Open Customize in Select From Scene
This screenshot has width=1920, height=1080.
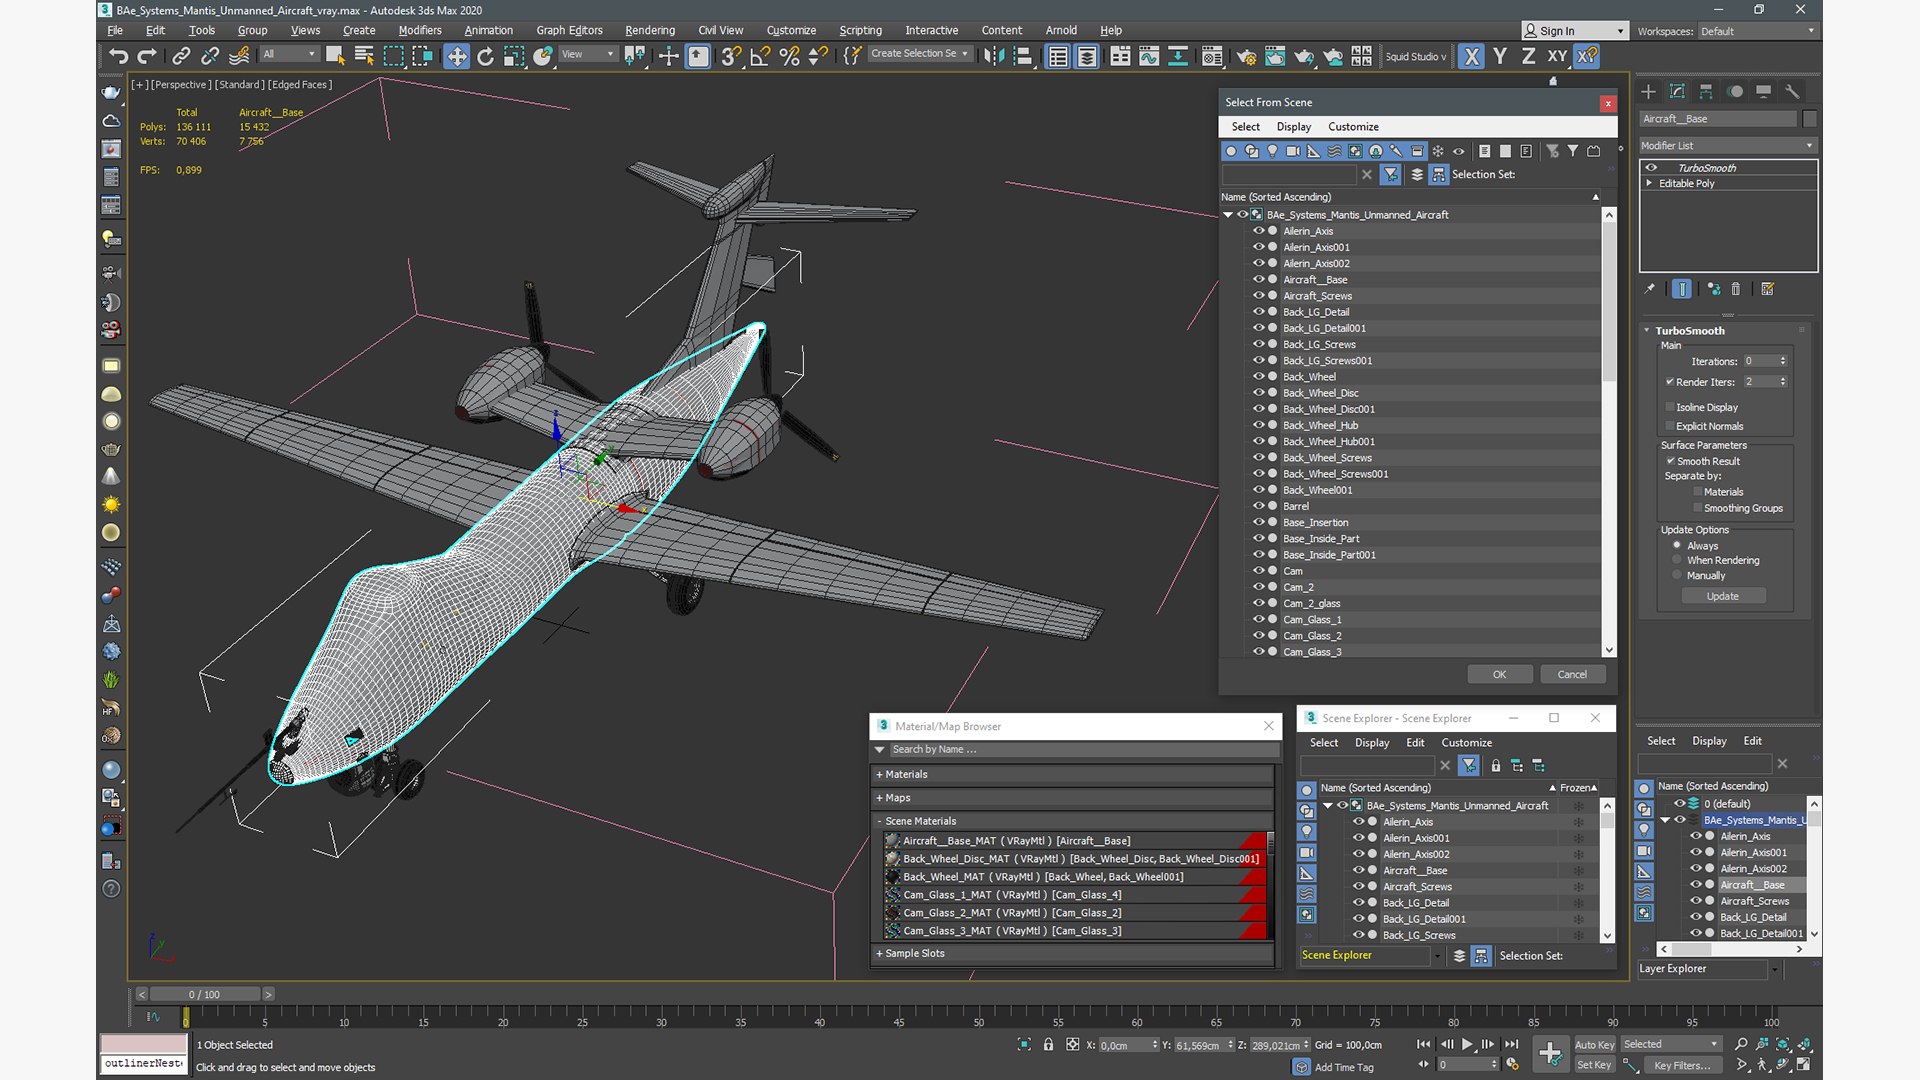click(x=1353, y=127)
